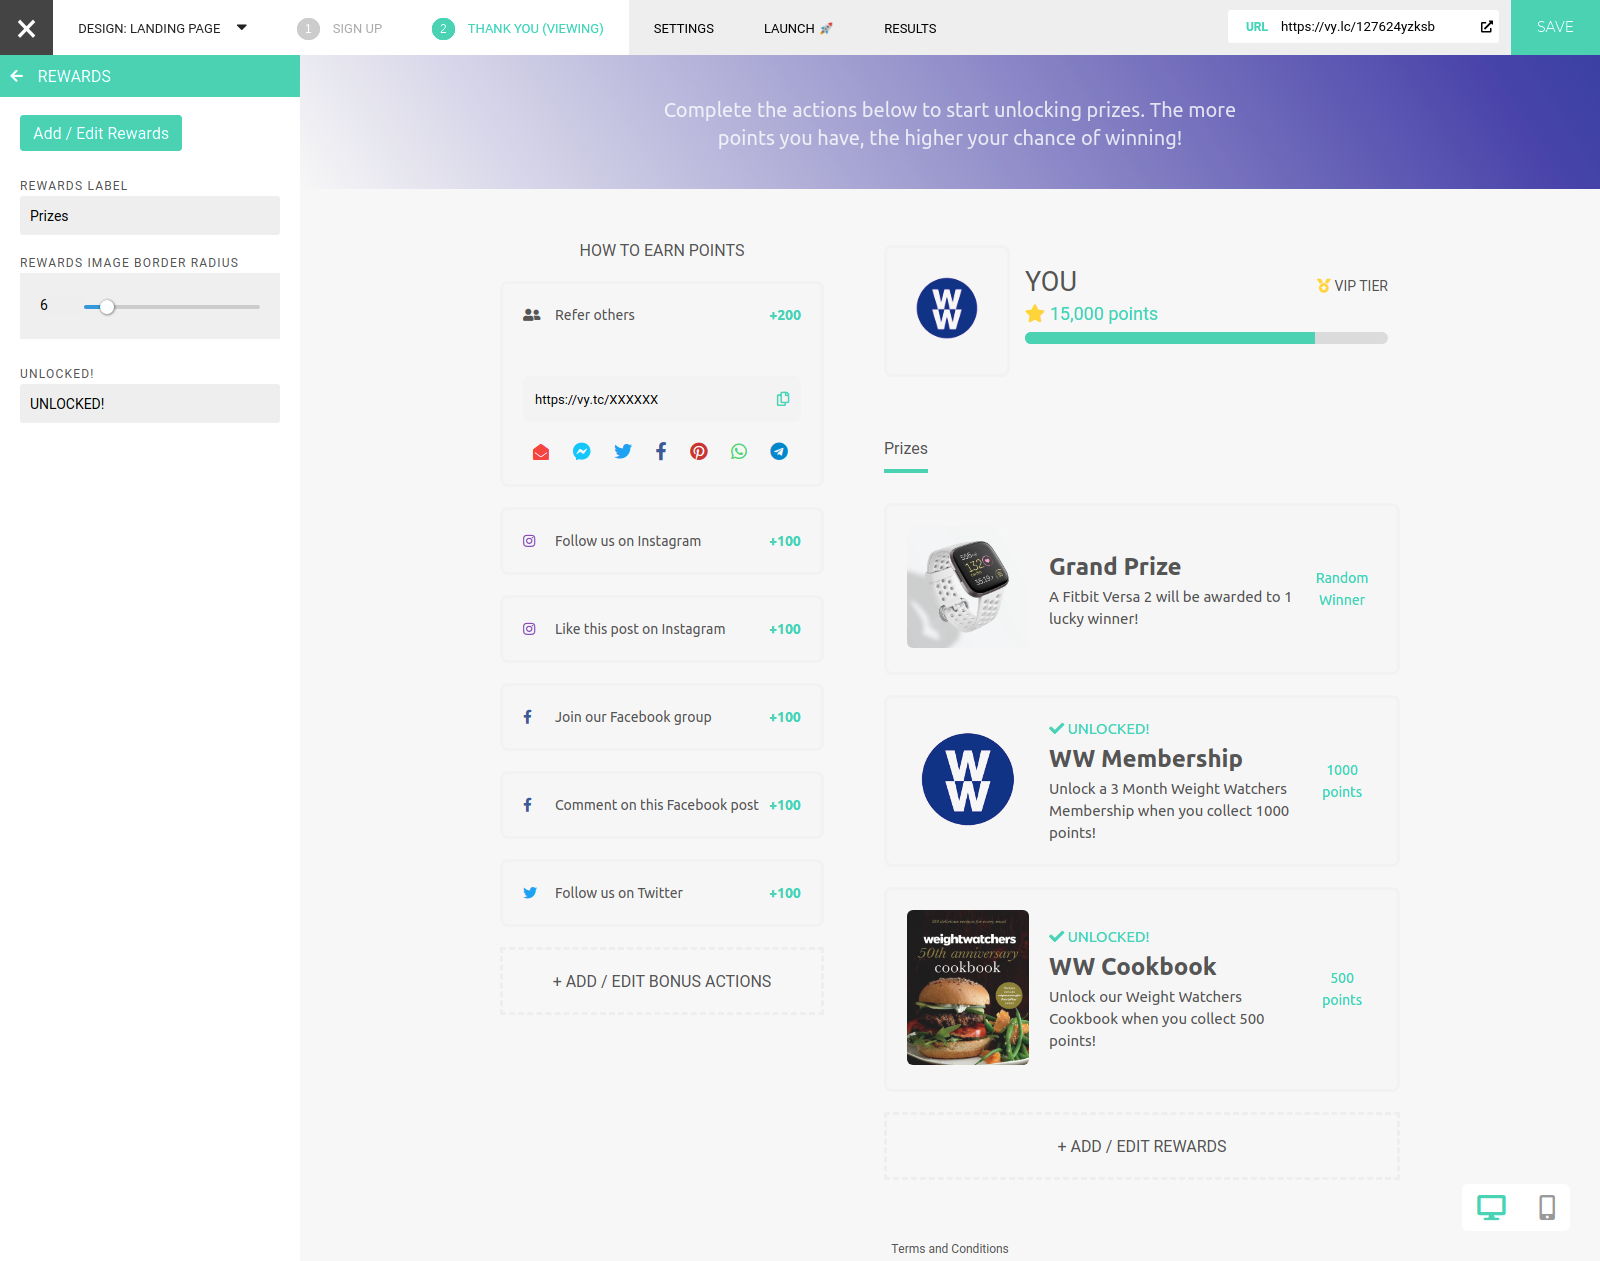Click the WW Cookbook reward title
1600x1261 pixels.
(x=1133, y=967)
